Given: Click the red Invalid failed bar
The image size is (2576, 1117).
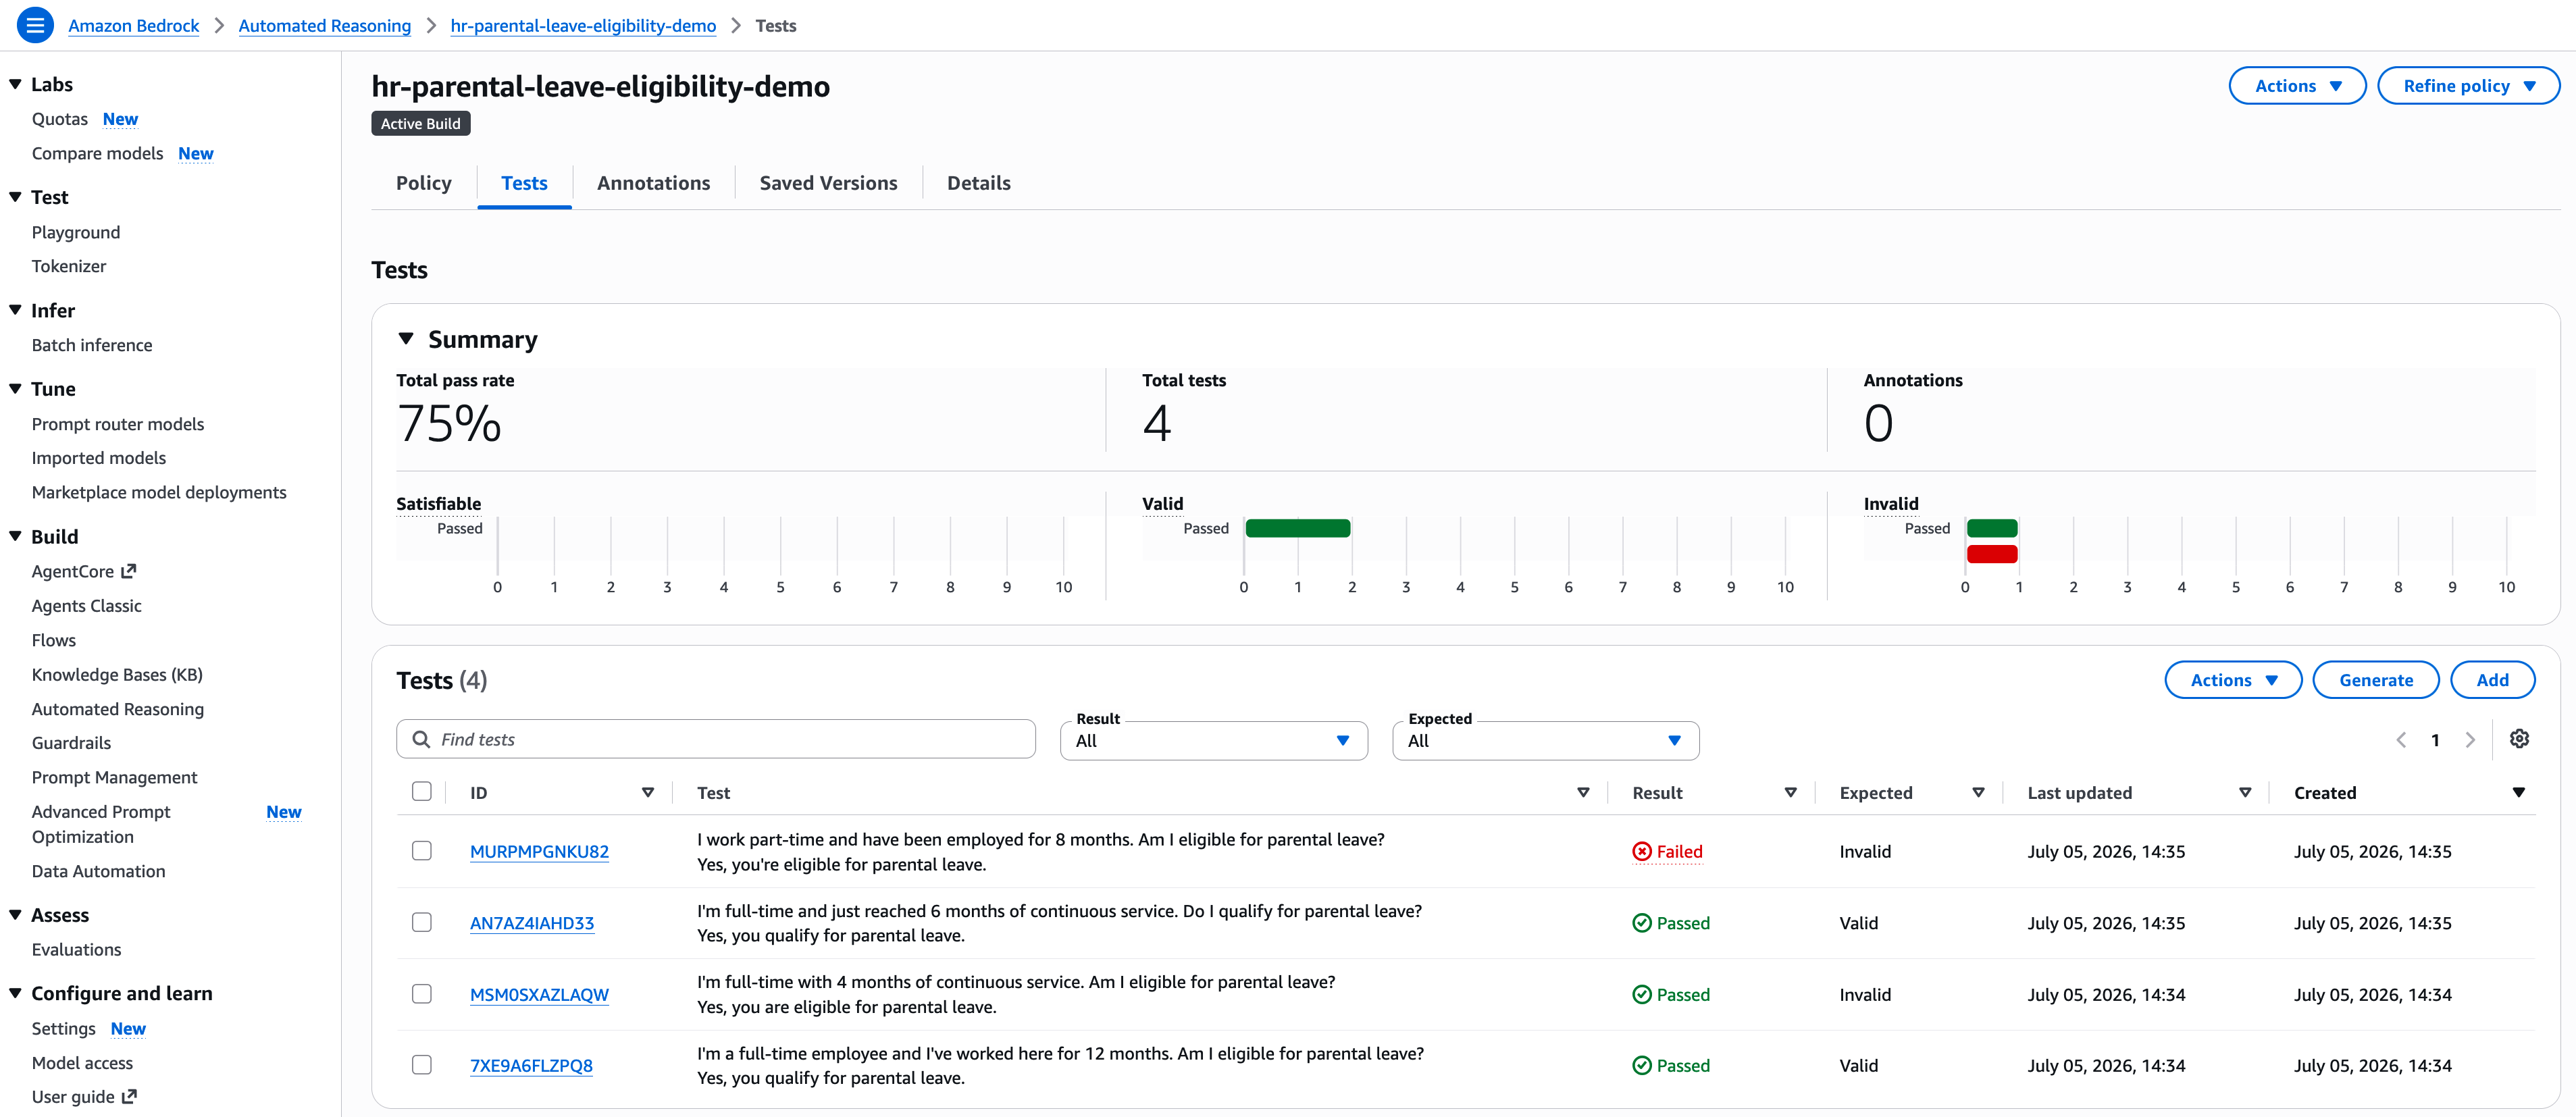Looking at the screenshot, I should (1991, 554).
